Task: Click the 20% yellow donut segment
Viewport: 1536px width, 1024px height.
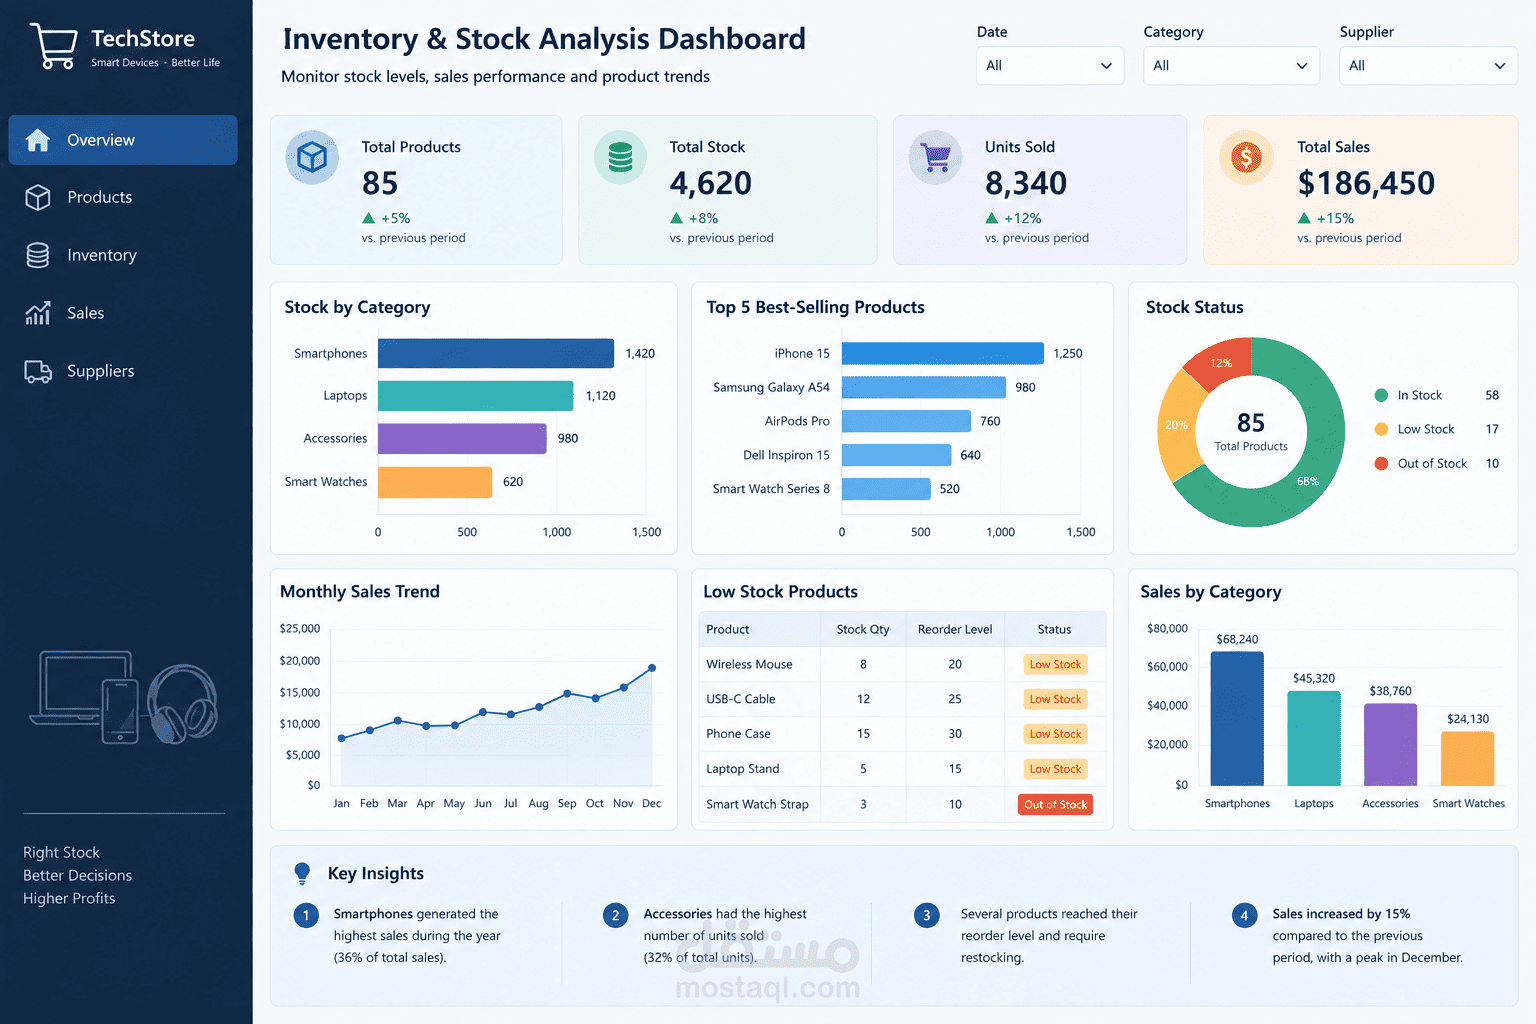Action: 1178,427
